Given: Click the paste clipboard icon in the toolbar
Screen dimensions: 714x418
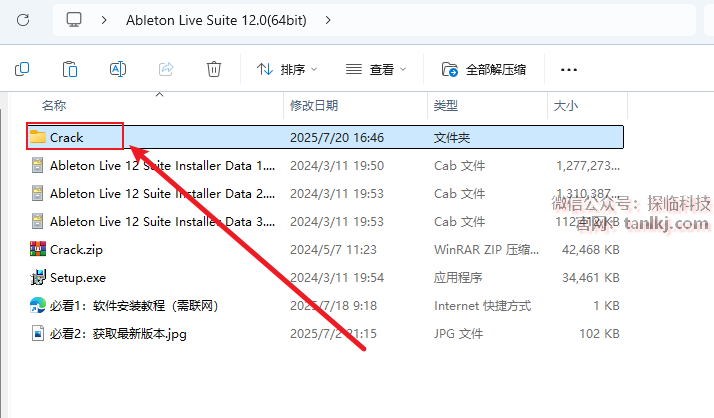Looking at the screenshot, I should click(x=70, y=69).
